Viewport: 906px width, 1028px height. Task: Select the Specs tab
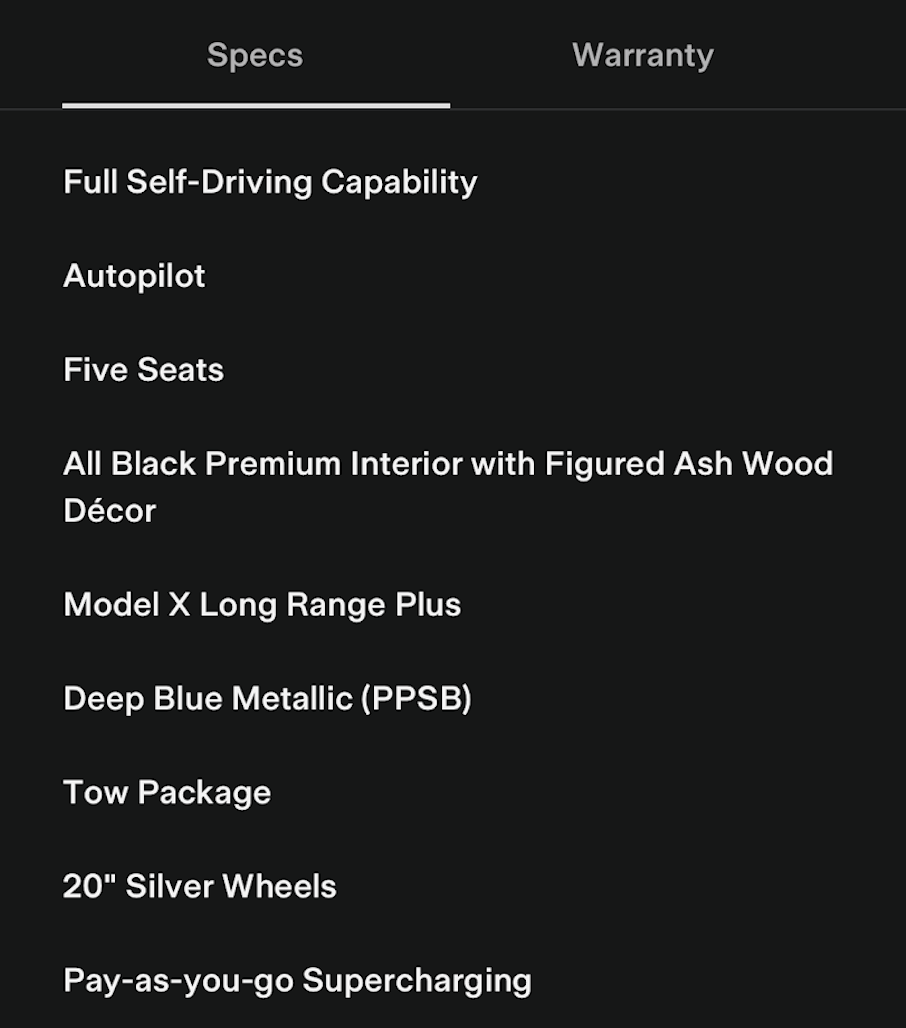tap(255, 55)
